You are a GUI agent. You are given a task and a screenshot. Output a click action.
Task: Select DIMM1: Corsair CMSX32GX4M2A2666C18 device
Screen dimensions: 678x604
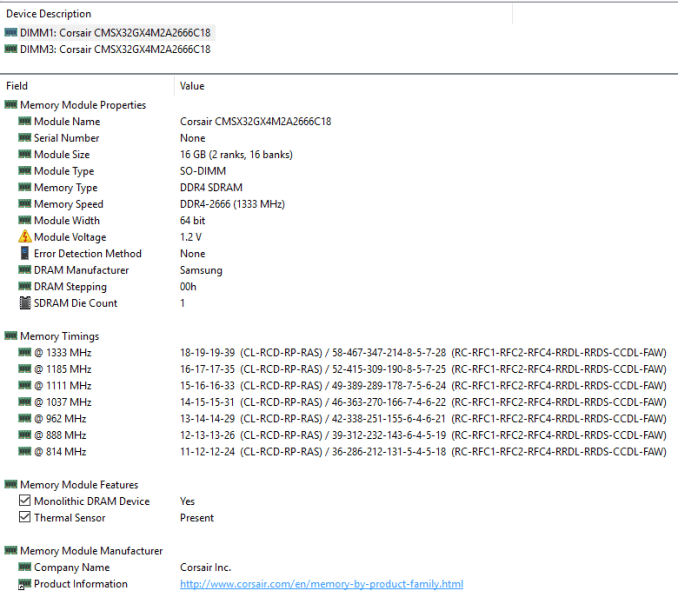coord(115,32)
